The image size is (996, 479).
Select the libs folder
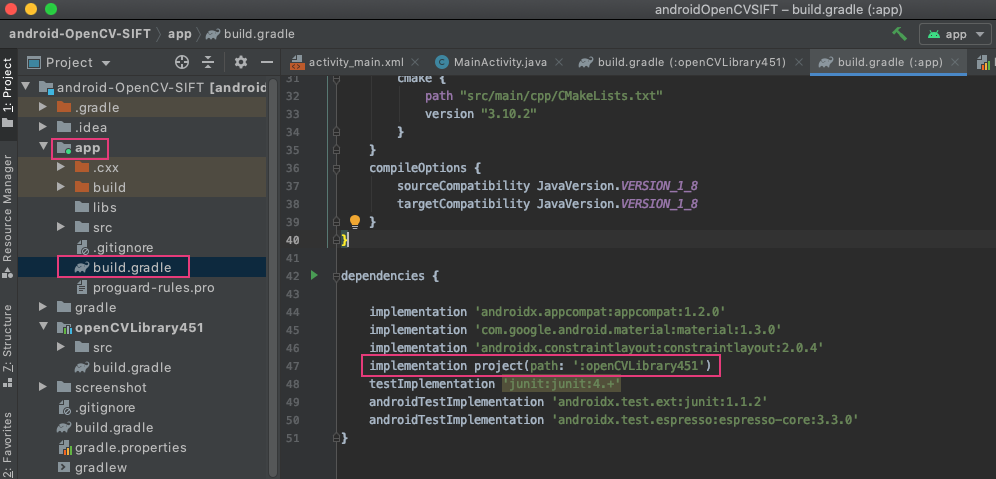pos(95,207)
